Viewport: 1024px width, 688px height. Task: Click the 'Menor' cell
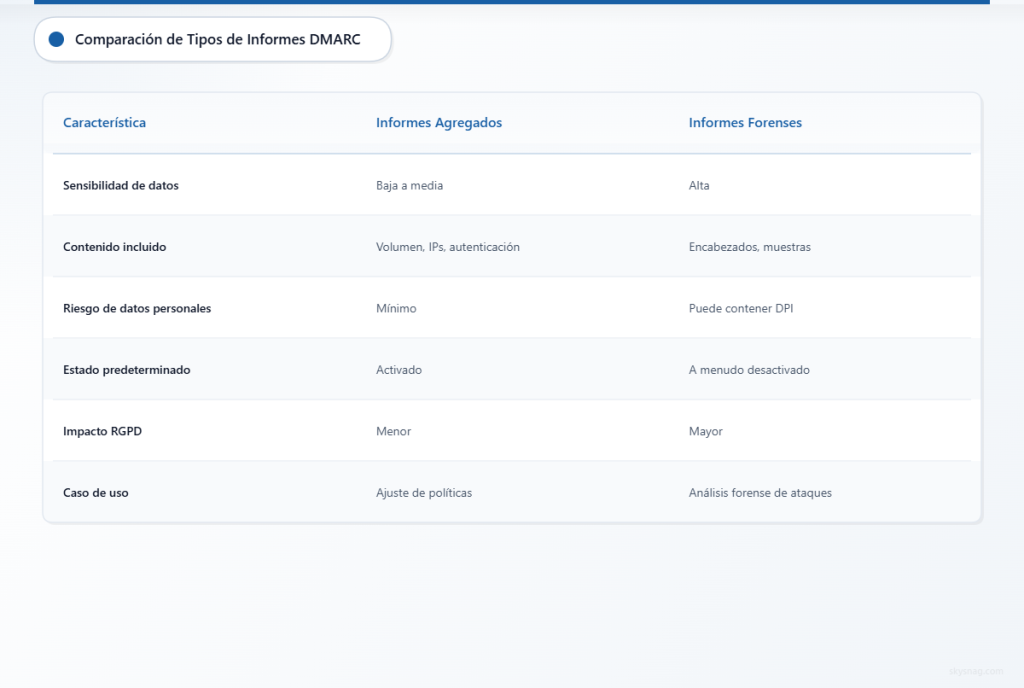(x=393, y=431)
